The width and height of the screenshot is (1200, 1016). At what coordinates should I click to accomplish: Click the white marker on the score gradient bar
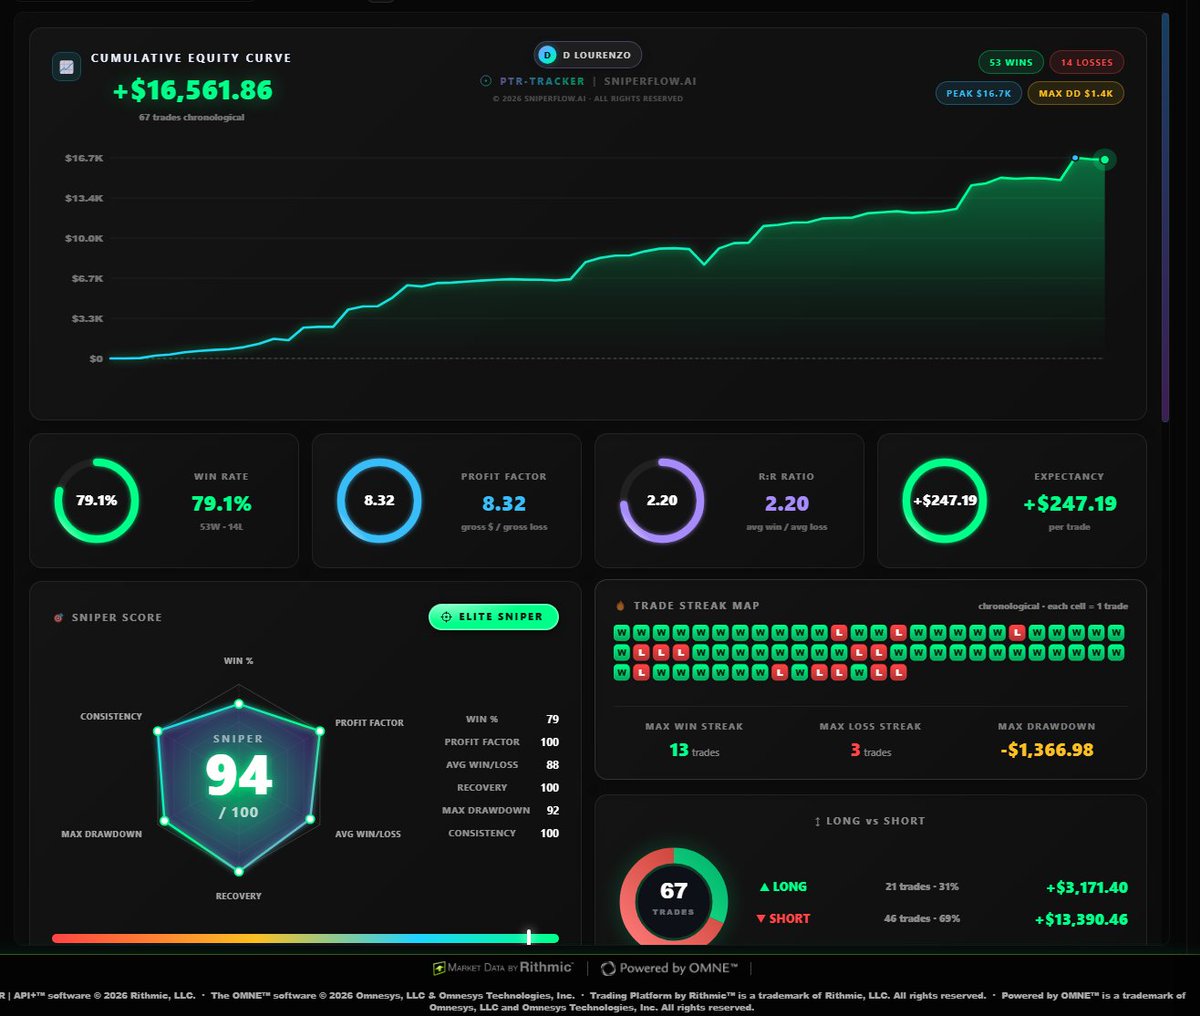point(528,937)
